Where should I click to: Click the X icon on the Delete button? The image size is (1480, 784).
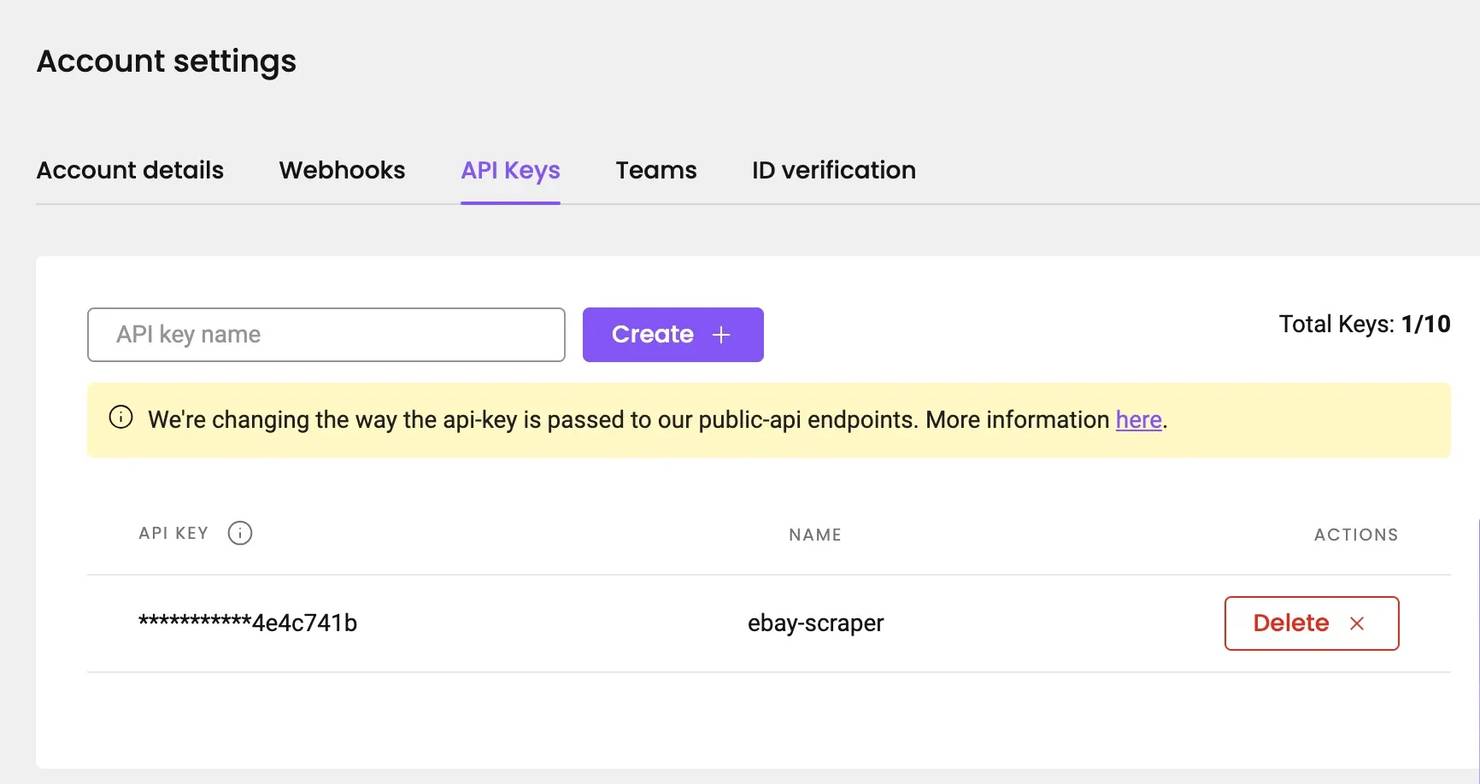tap(1357, 624)
